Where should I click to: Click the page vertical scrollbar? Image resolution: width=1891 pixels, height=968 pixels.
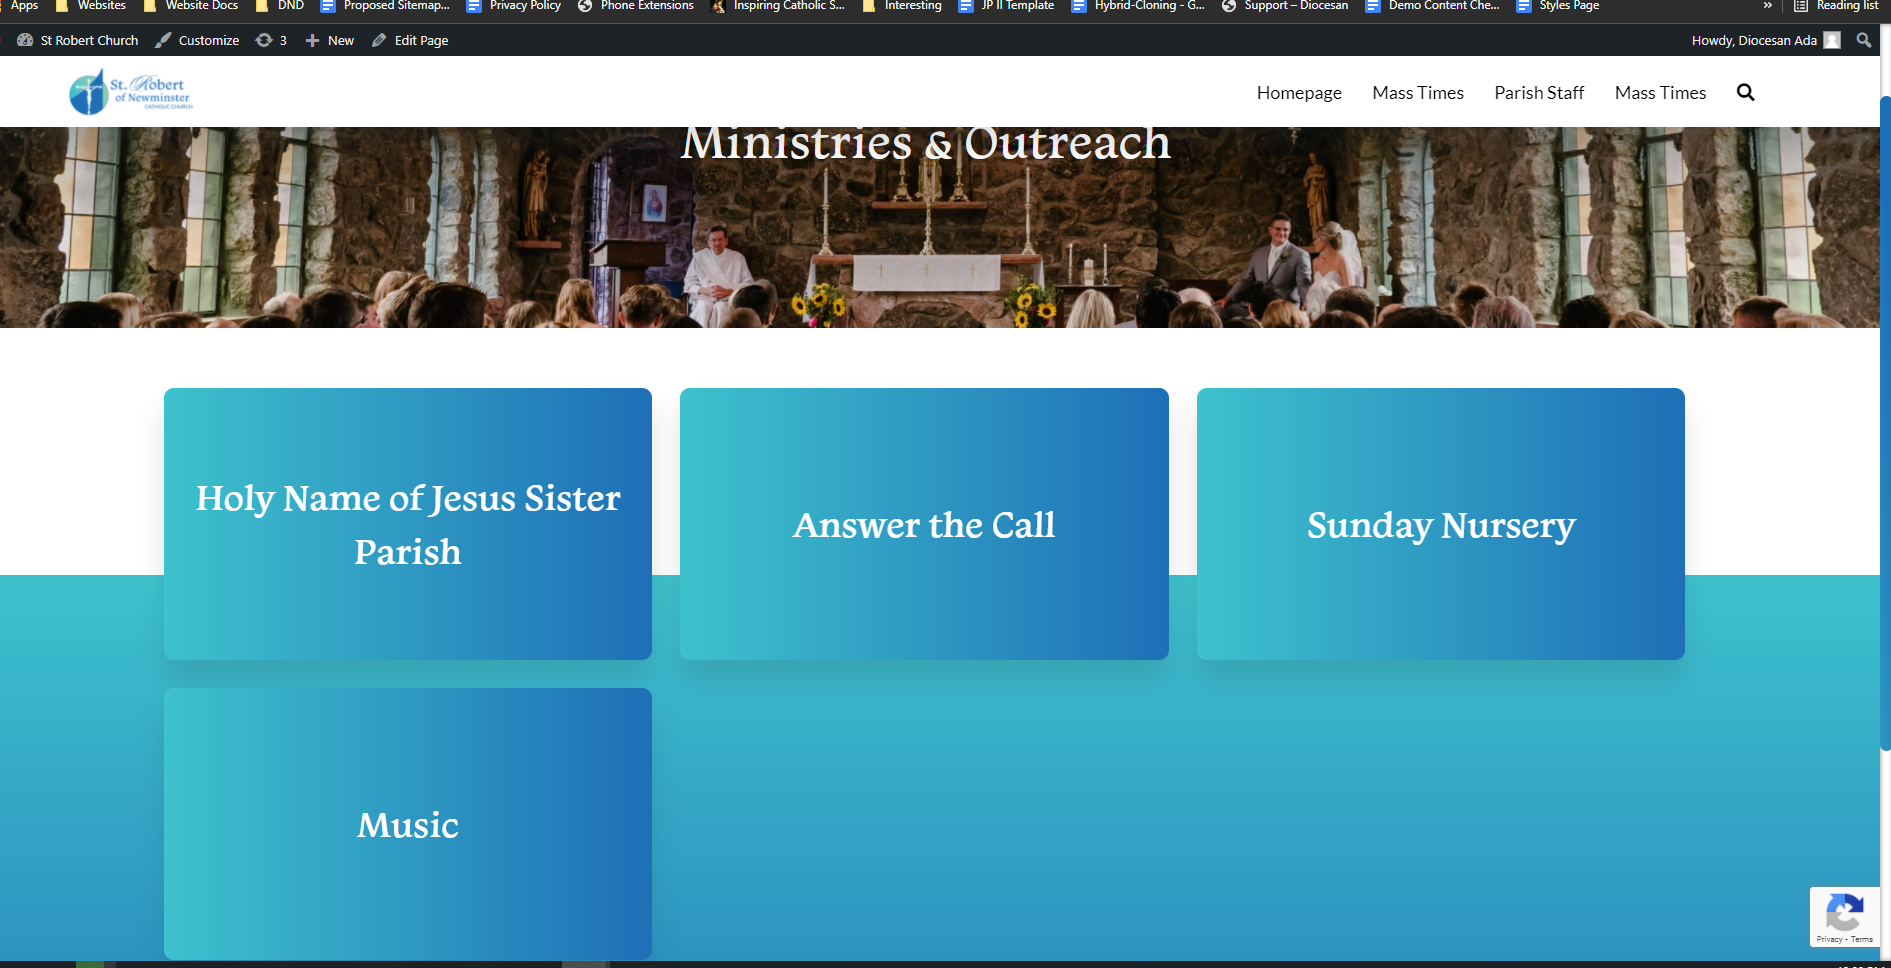[1885, 420]
